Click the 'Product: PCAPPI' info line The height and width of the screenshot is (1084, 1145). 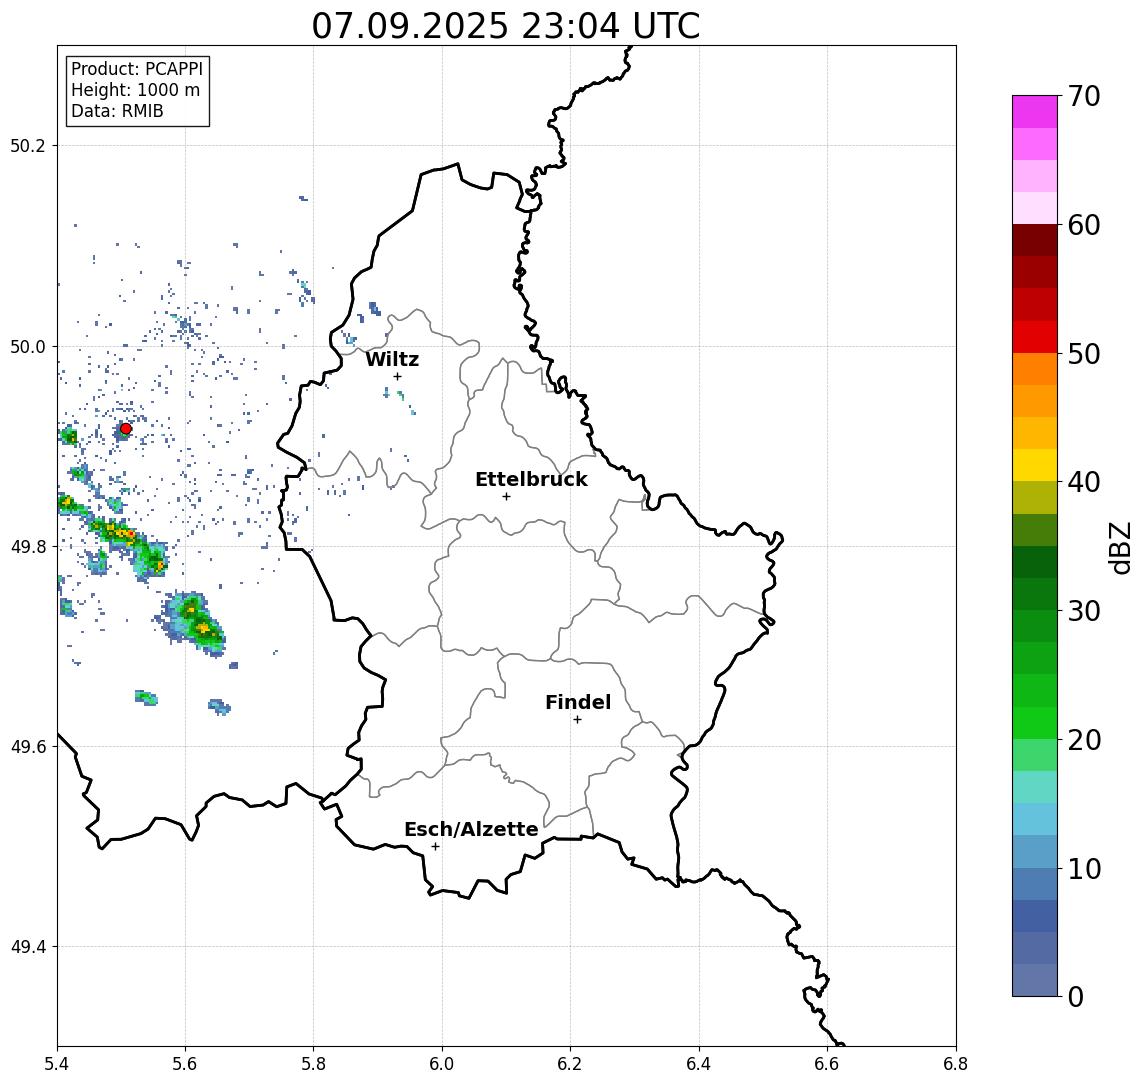point(137,69)
